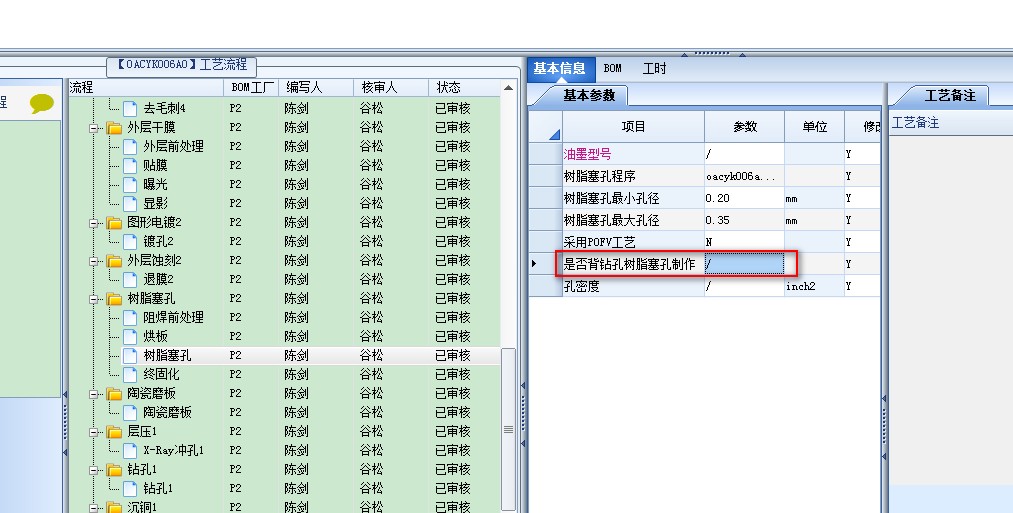1013x513 pixels.
Task: Click document icon of 外层前处理
Action: [x=131, y=147]
